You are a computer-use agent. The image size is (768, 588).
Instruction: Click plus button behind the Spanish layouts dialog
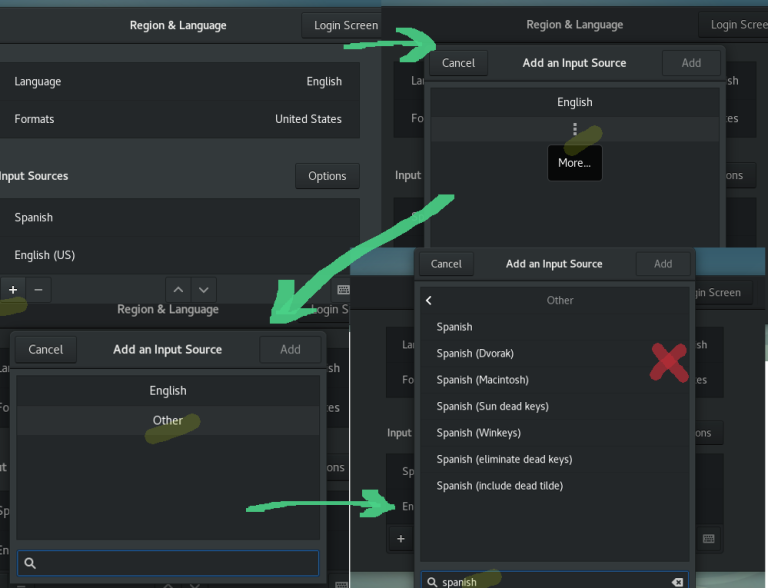point(401,539)
